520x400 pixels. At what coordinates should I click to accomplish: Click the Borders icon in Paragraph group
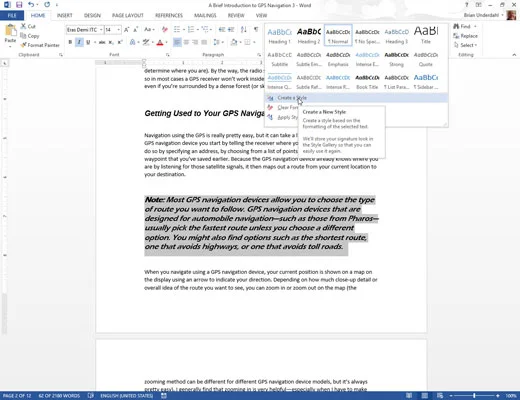pos(247,42)
